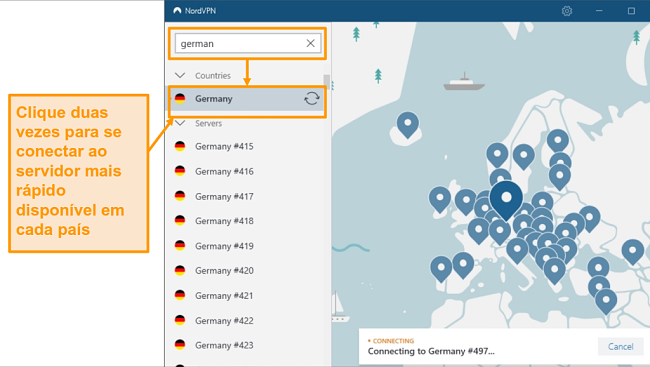
Task: Click the scrollbar thumb of the server list
Action: (327, 82)
